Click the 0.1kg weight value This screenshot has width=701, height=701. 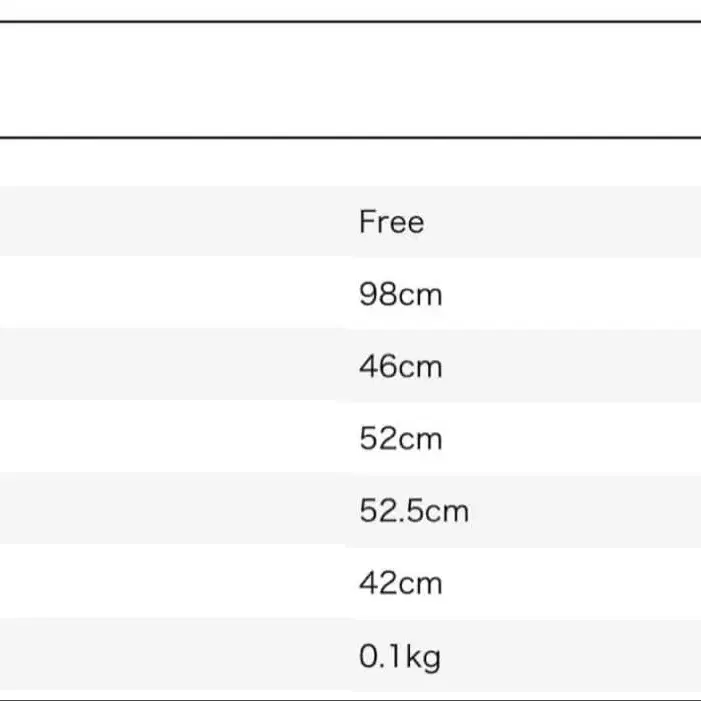click(x=399, y=657)
